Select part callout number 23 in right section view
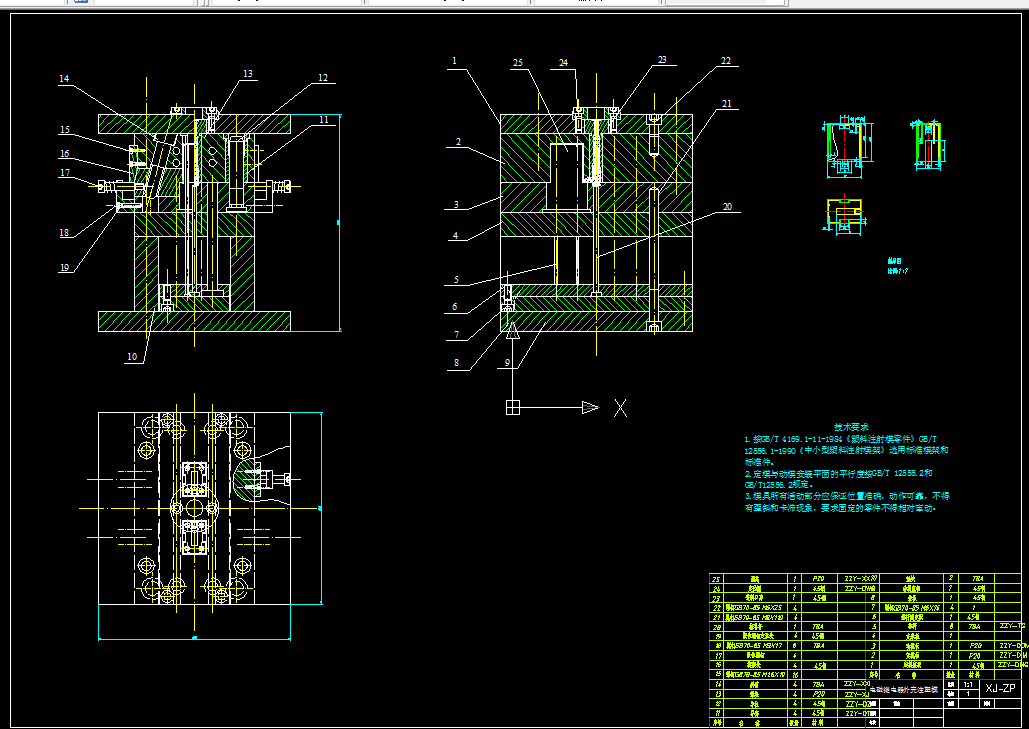1029x729 pixels. pyautogui.click(x=662, y=59)
